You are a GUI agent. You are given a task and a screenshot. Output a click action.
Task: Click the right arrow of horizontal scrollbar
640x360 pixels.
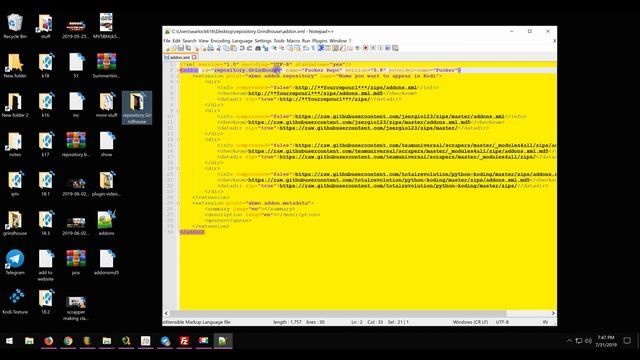(553, 313)
